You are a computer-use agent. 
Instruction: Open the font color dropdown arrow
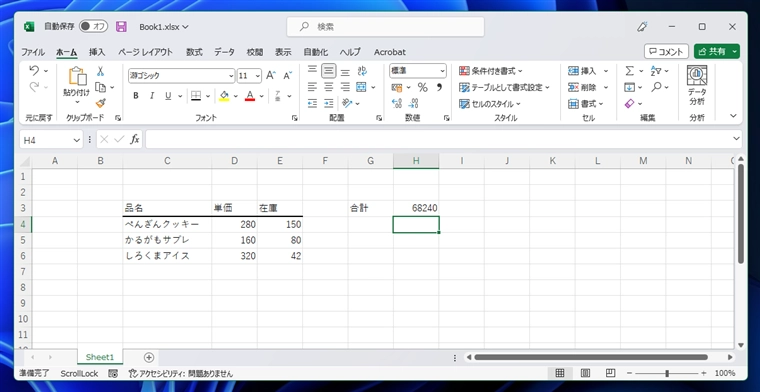(x=262, y=96)
